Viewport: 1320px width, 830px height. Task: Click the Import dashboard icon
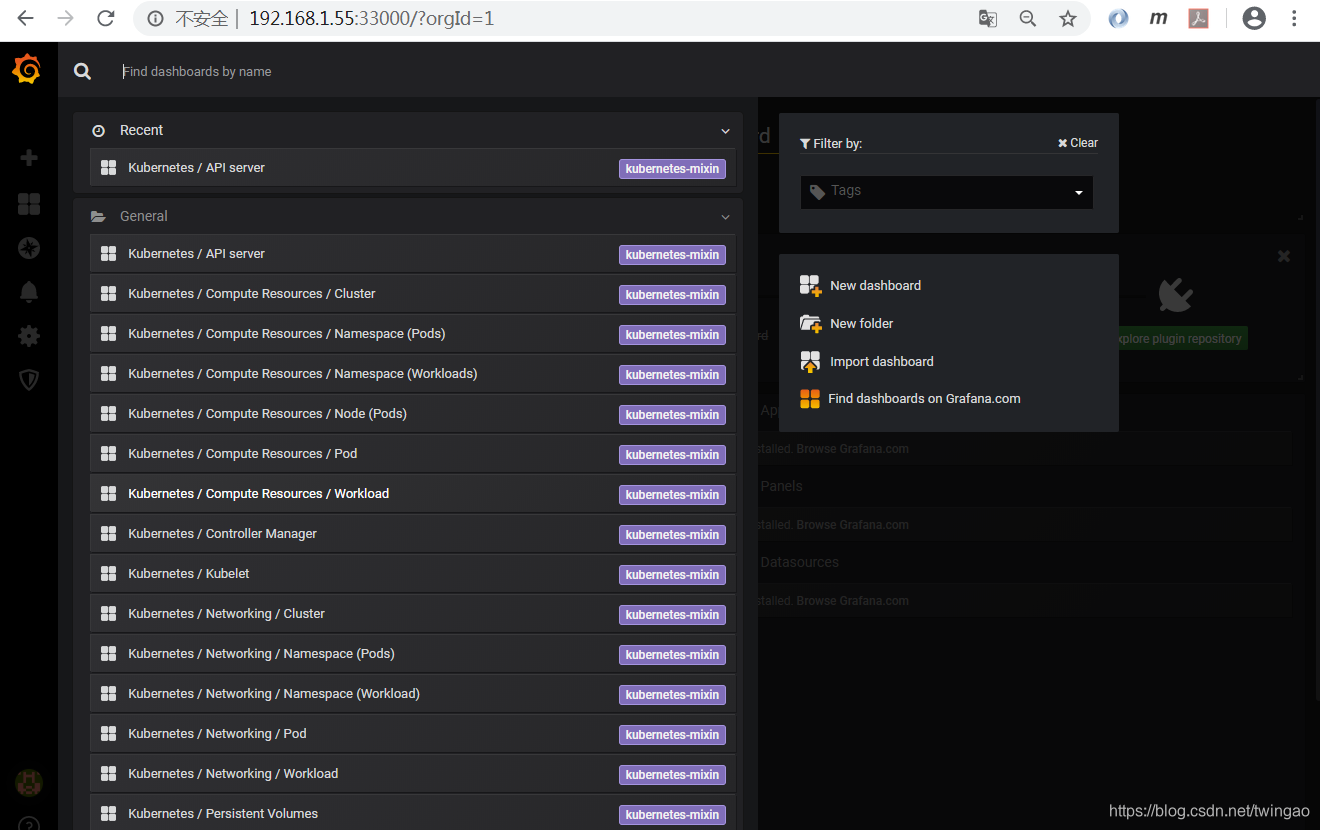coord(810,361)
